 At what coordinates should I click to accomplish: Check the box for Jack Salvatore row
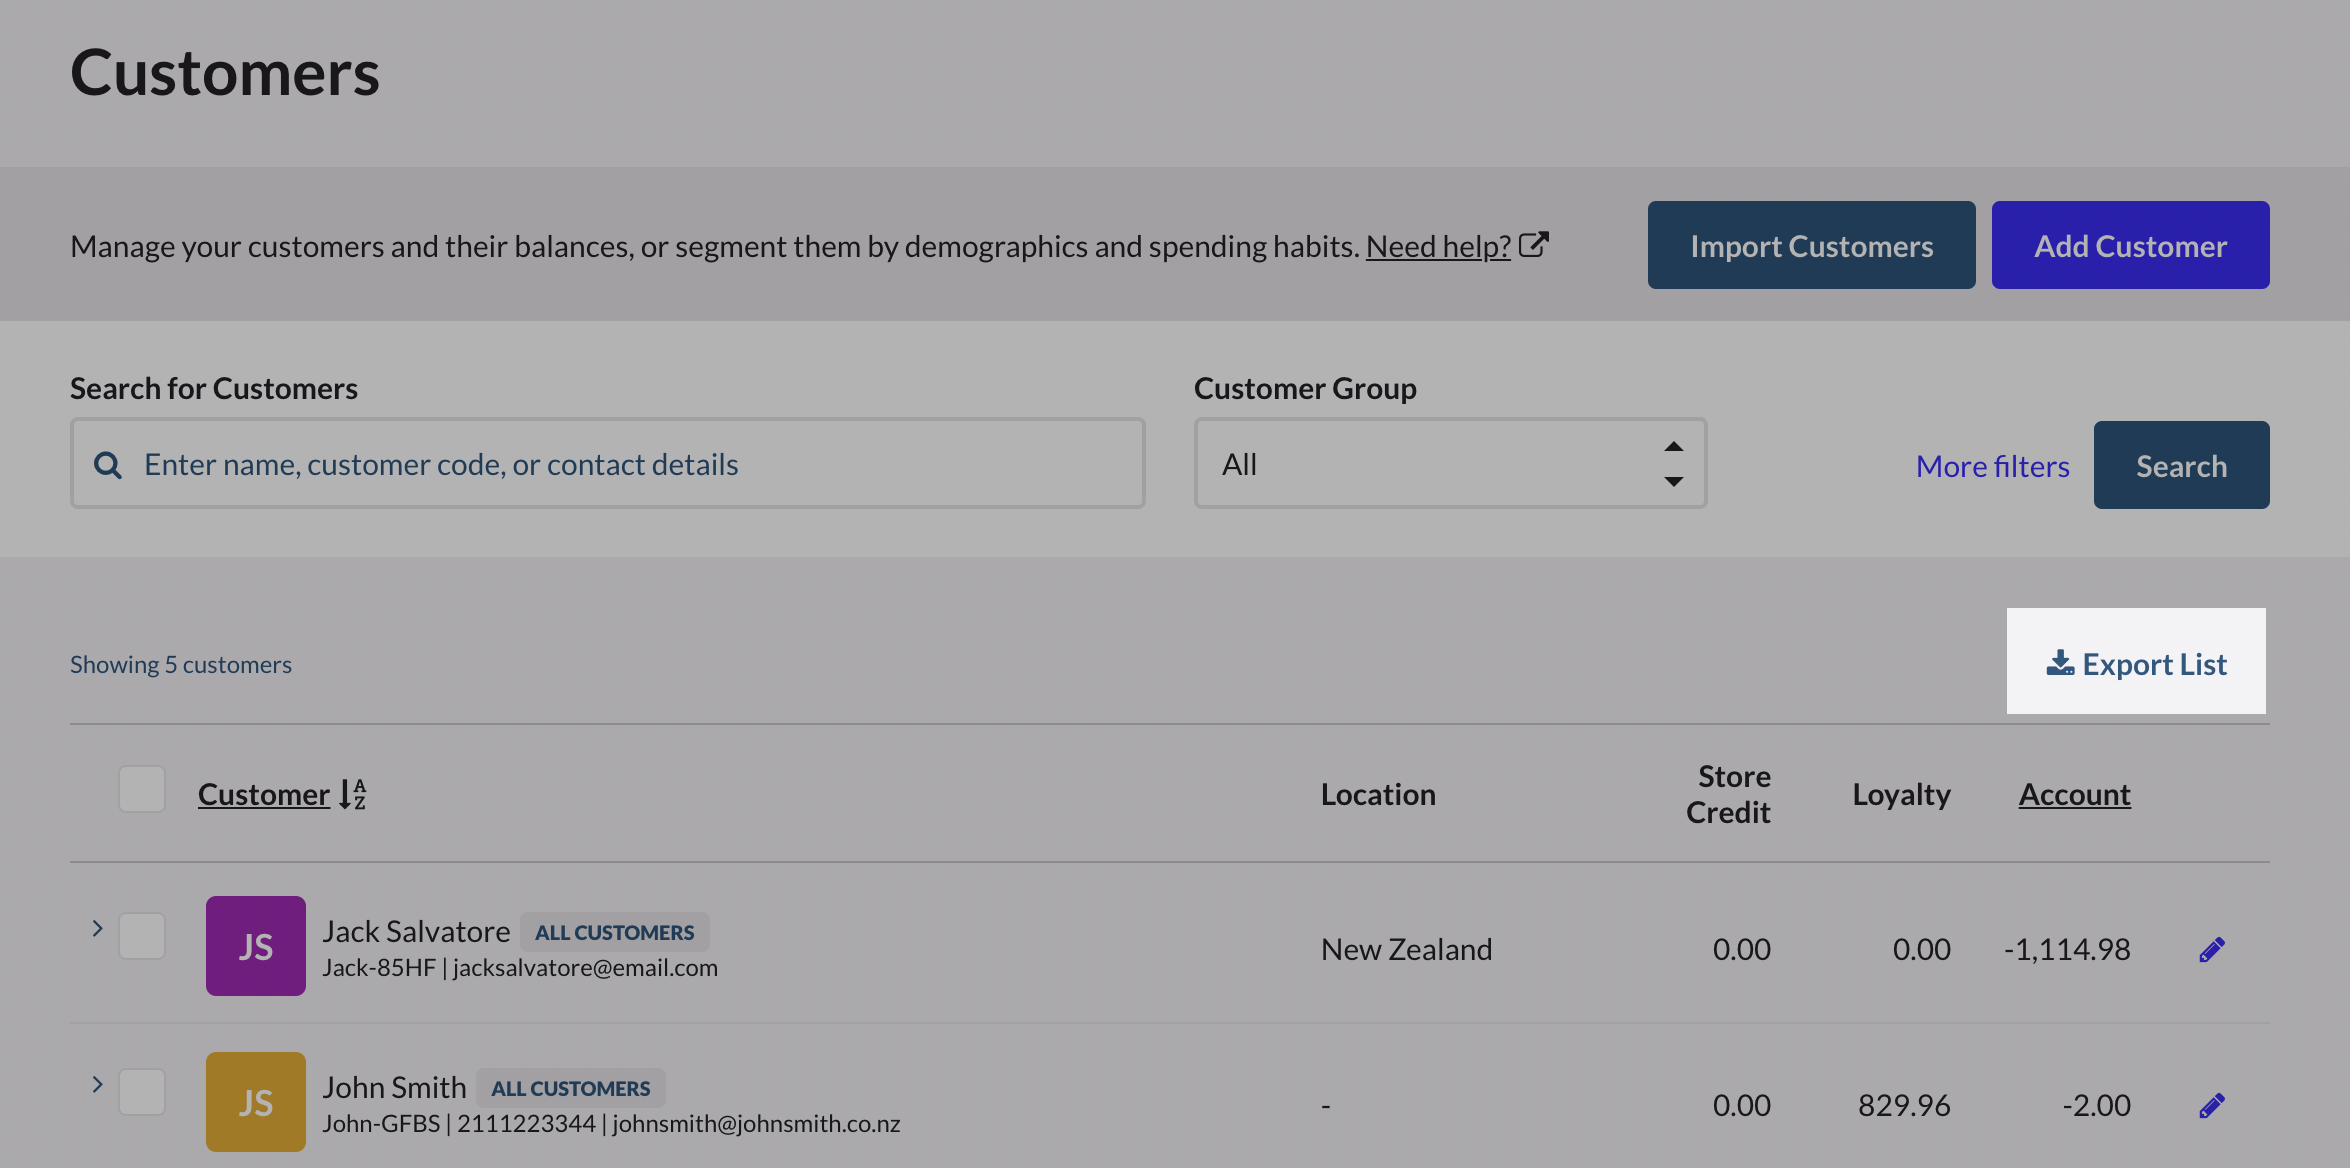(142, 936)
